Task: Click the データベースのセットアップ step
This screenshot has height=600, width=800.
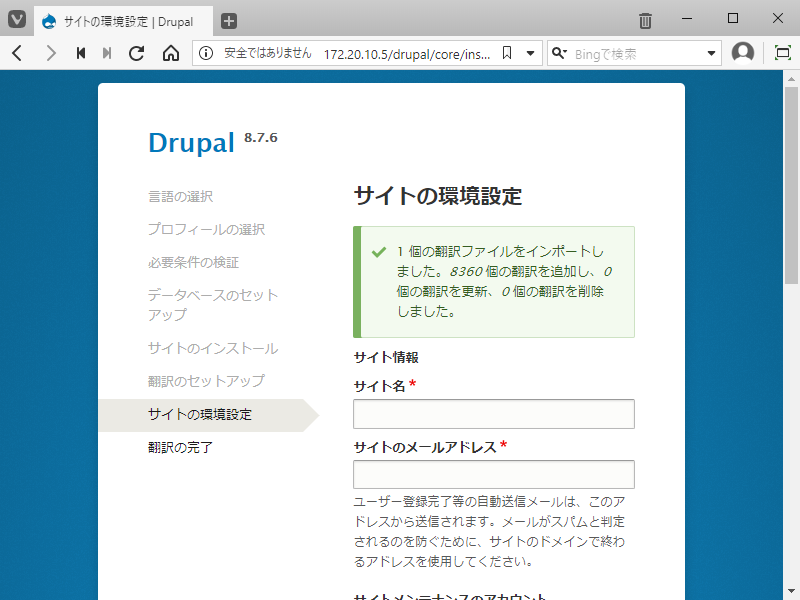Action: [213, 305]
